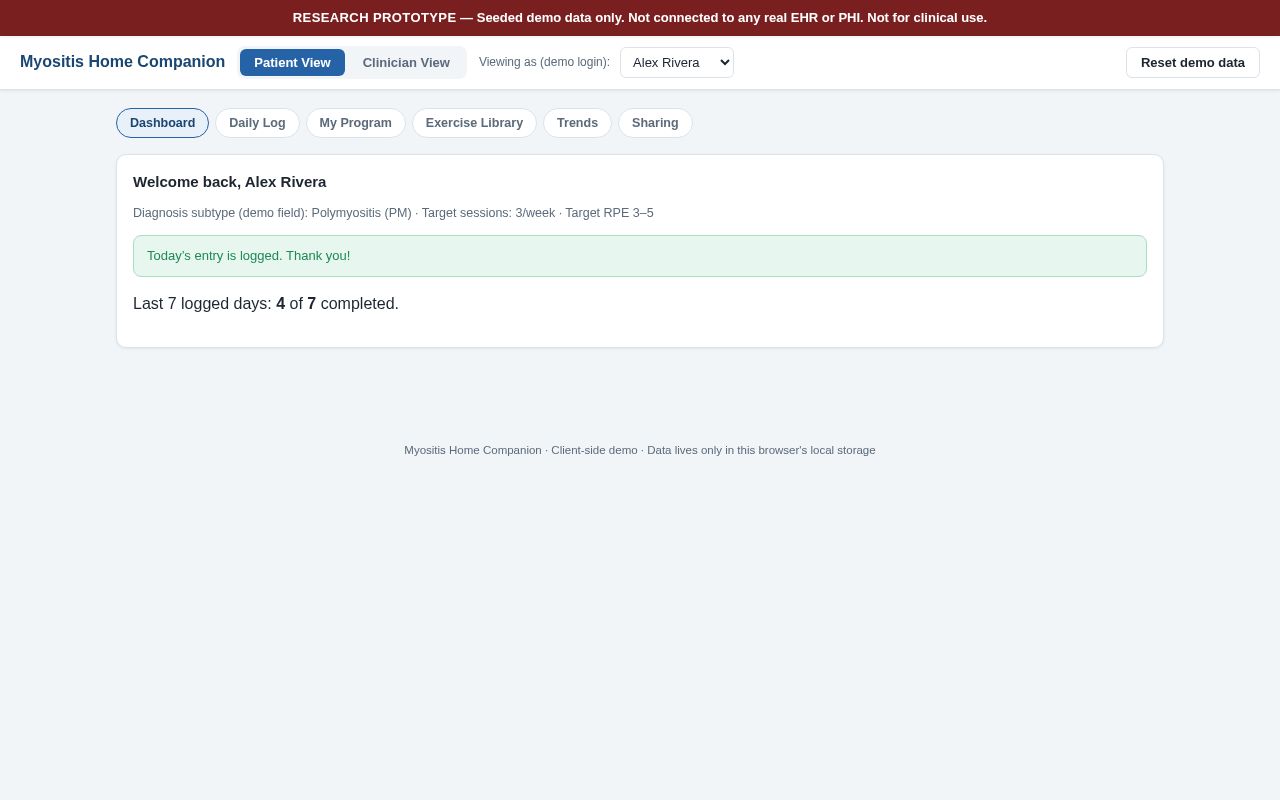Click the diagnosis subtype Polymyositis line

pyautogui.click(x=393, y=213)
